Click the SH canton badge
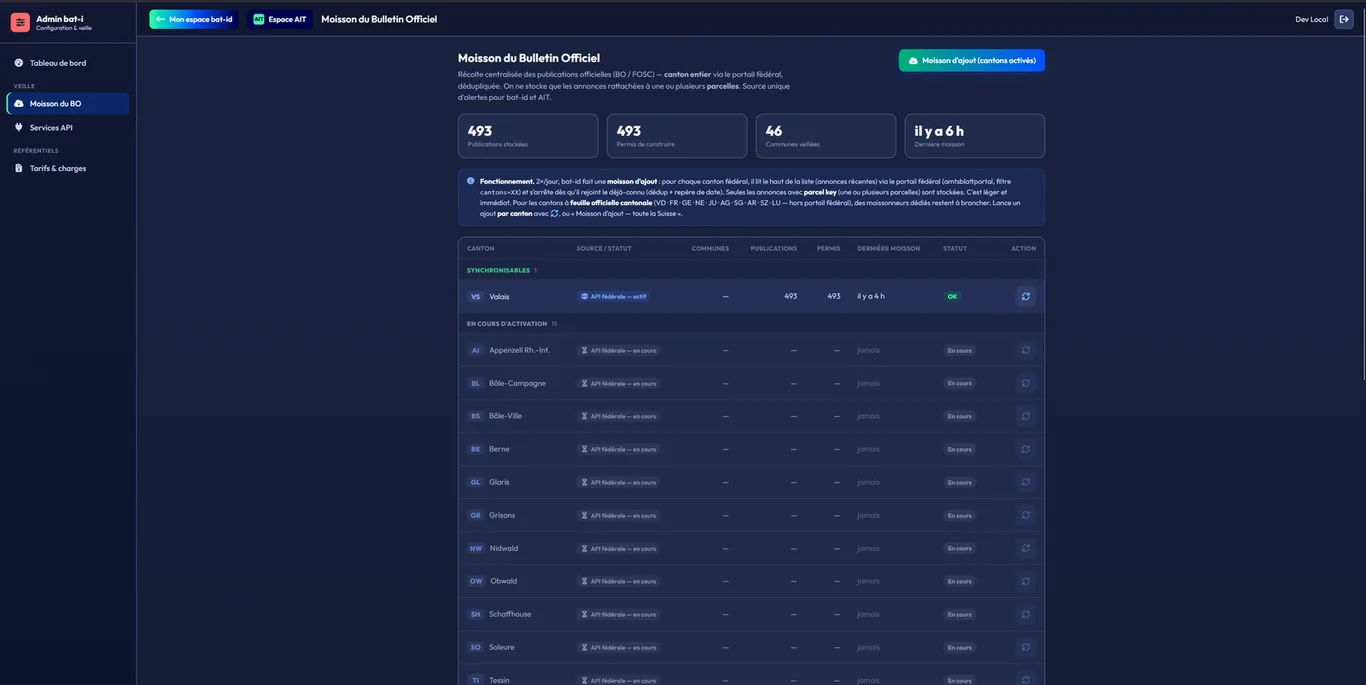 coord(476,614)
